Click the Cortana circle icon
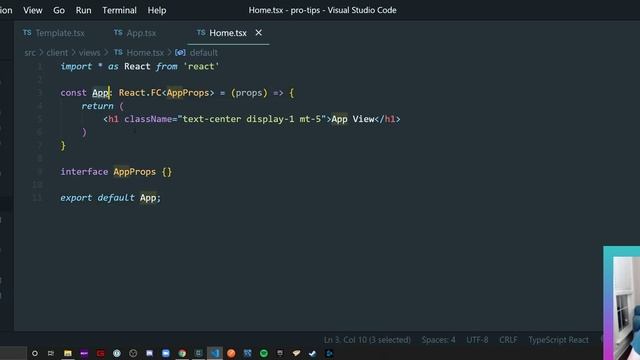 (35, 353)
